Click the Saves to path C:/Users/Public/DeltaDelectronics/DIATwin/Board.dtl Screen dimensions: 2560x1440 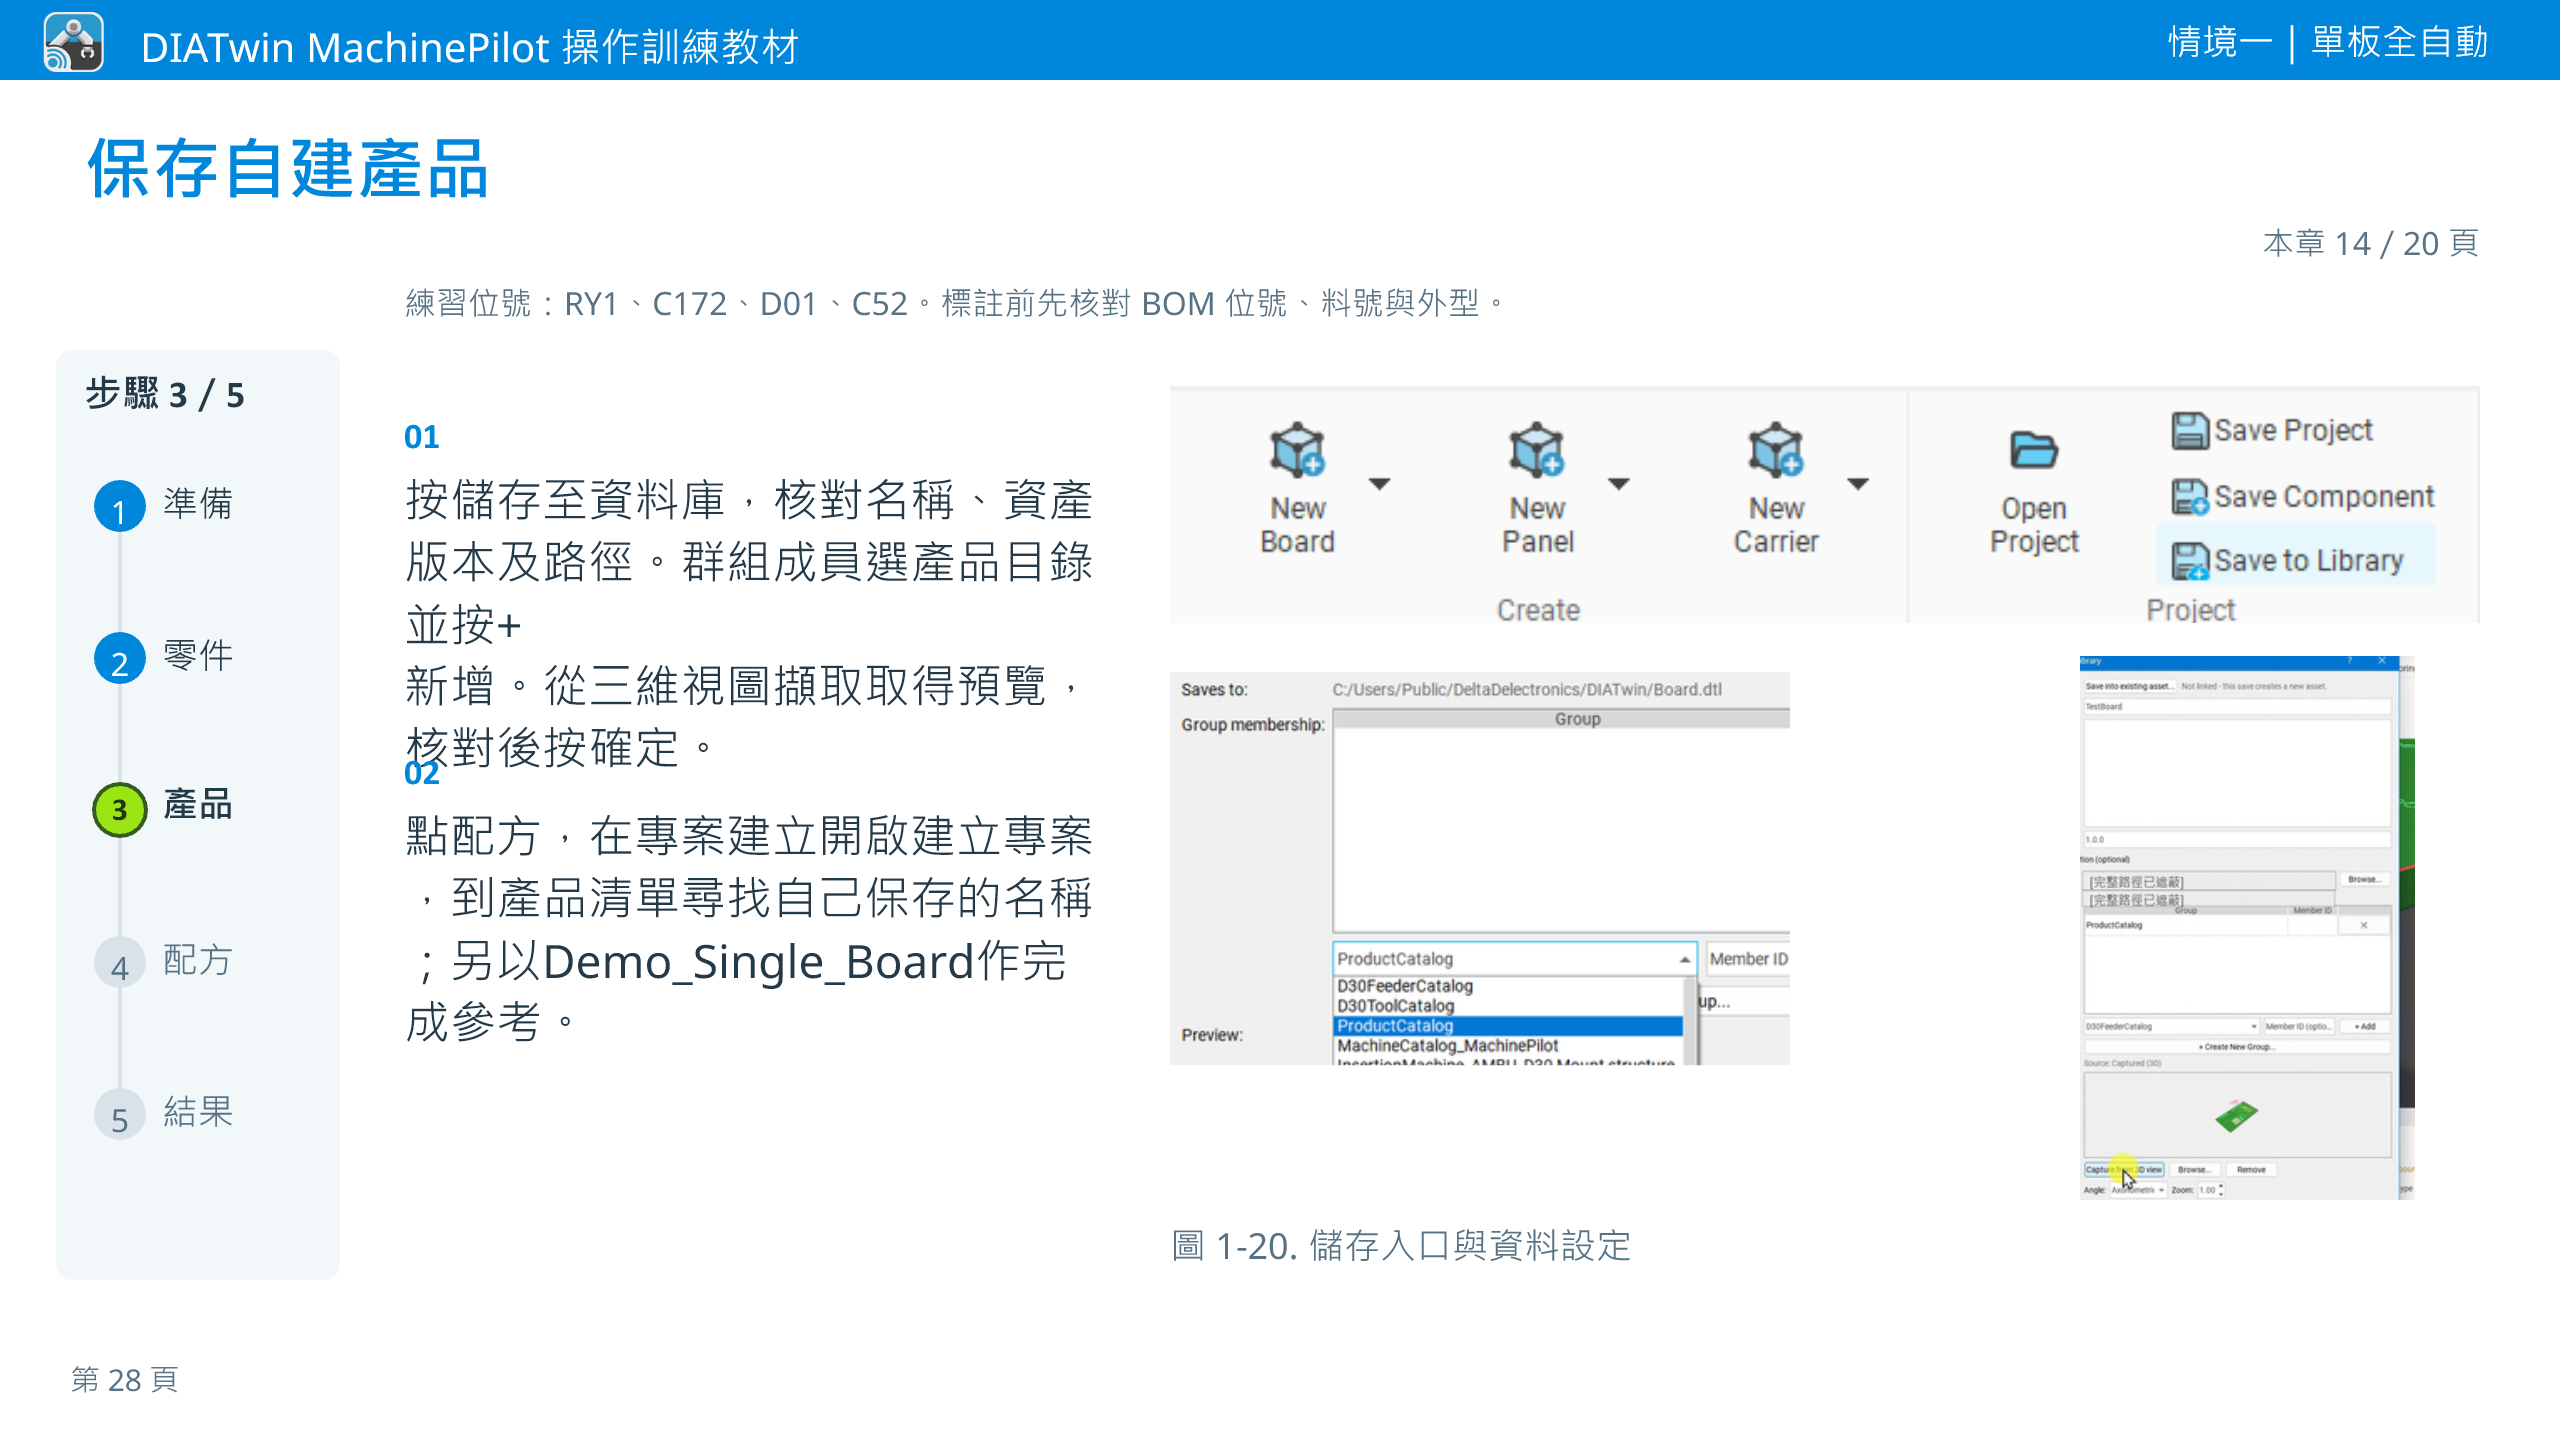coord(1526,690)
